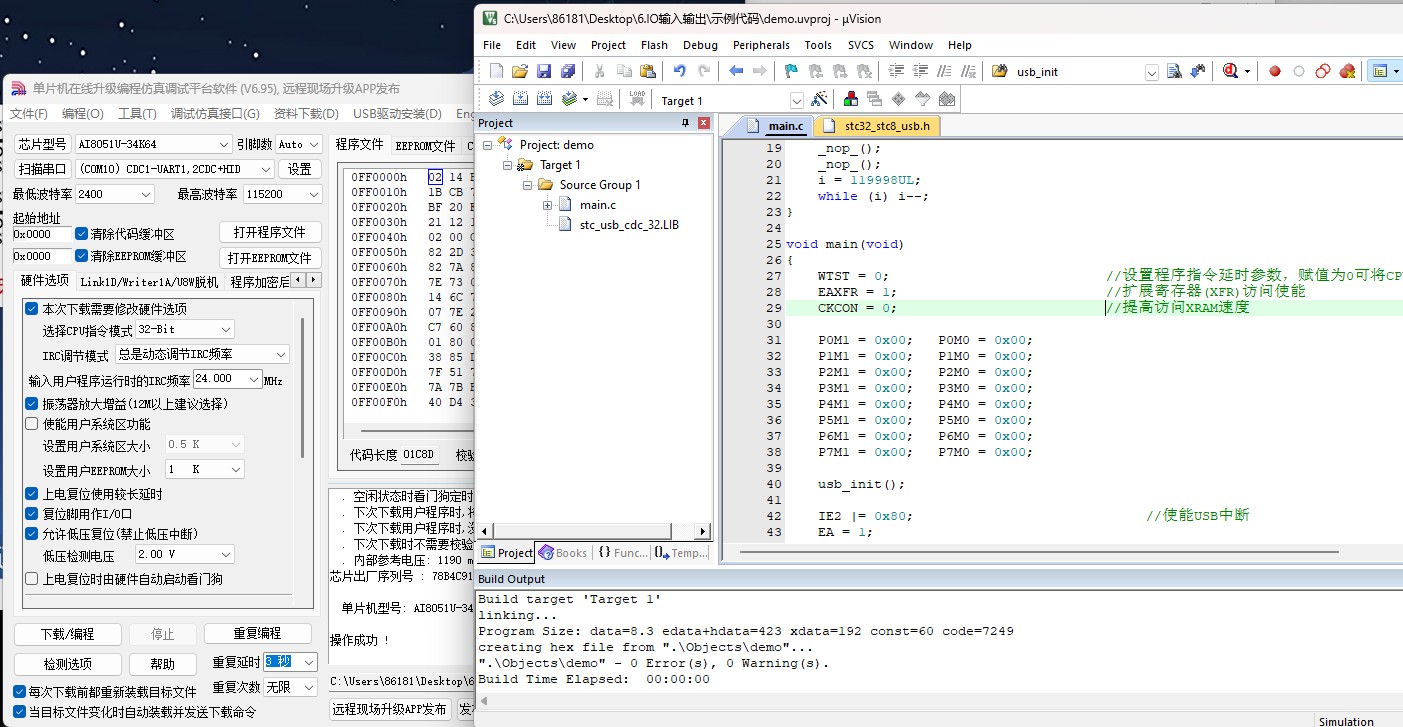
Task: Enable 使能用户系统区功能 checkbox
Action: pos(32,424)
